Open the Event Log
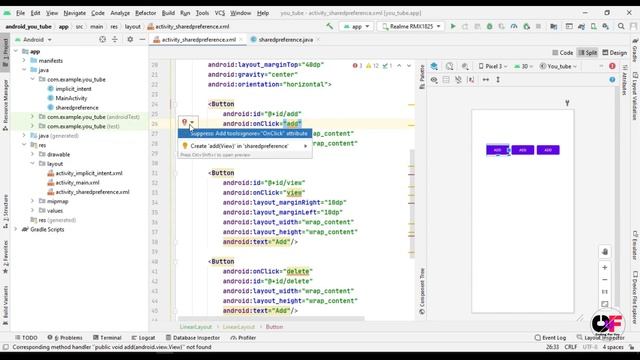This screenshot has width=640, height=360. pyautogui.click(x=550, y=338)
